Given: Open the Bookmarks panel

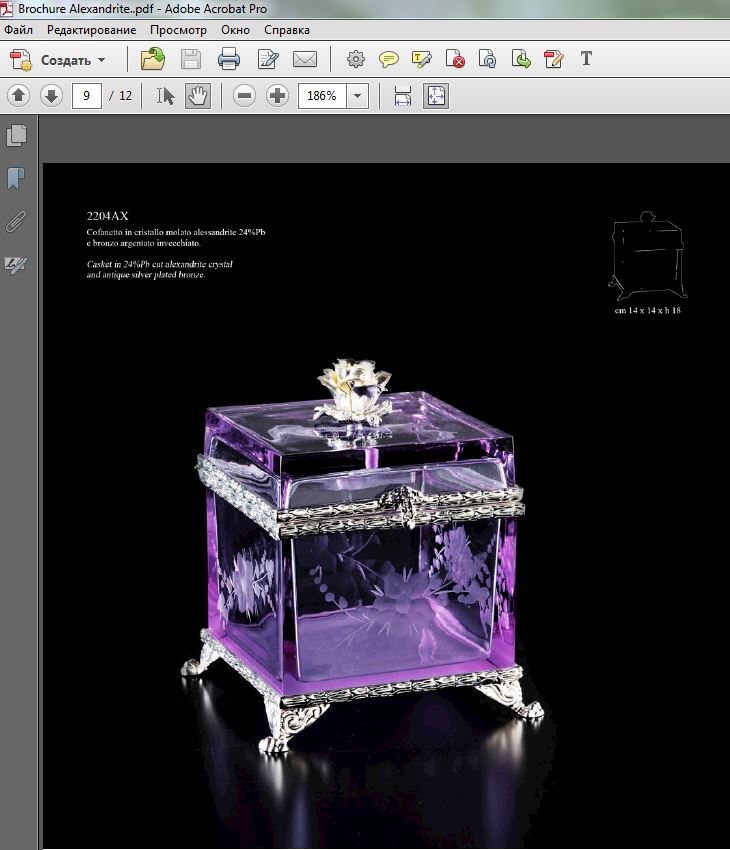Looking at the screenshot, I should click(16, 178).
